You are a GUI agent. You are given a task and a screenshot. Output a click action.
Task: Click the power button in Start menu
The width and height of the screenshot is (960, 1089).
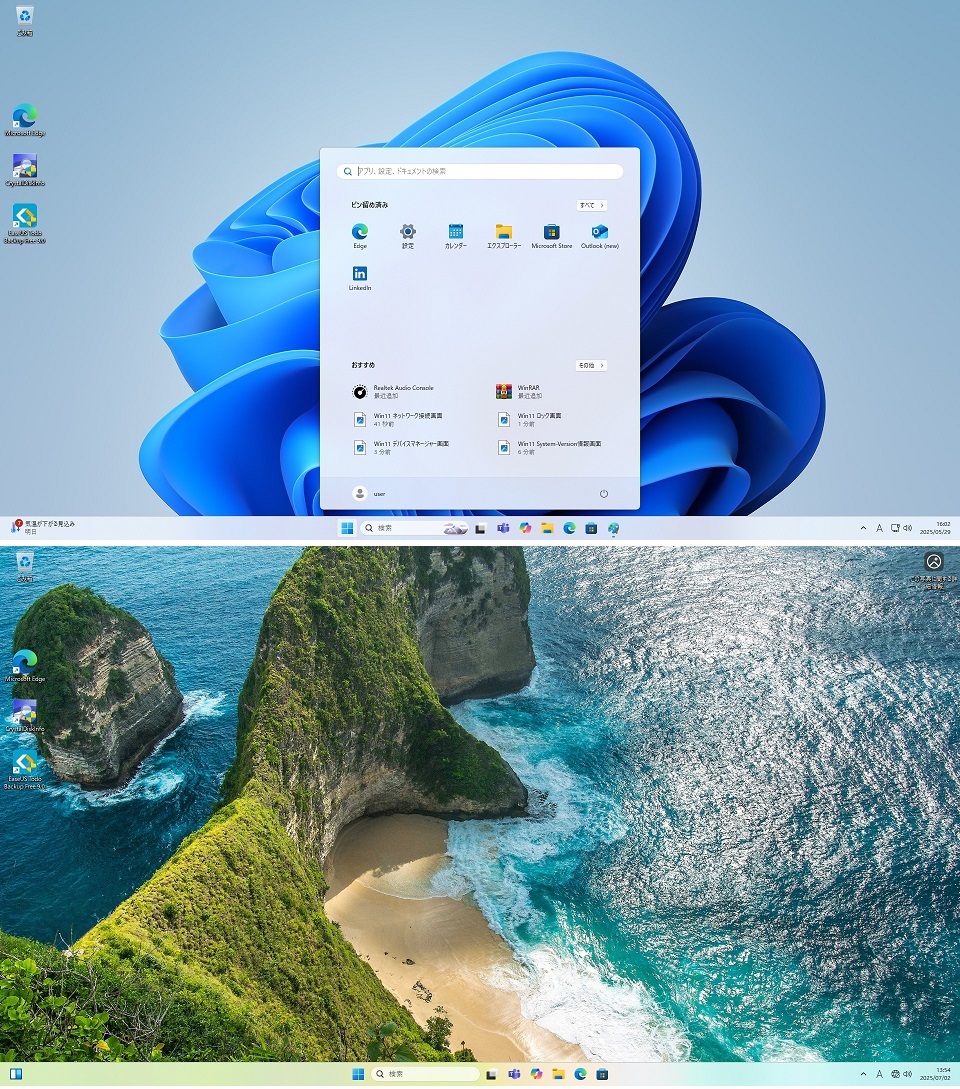[604, 494]
